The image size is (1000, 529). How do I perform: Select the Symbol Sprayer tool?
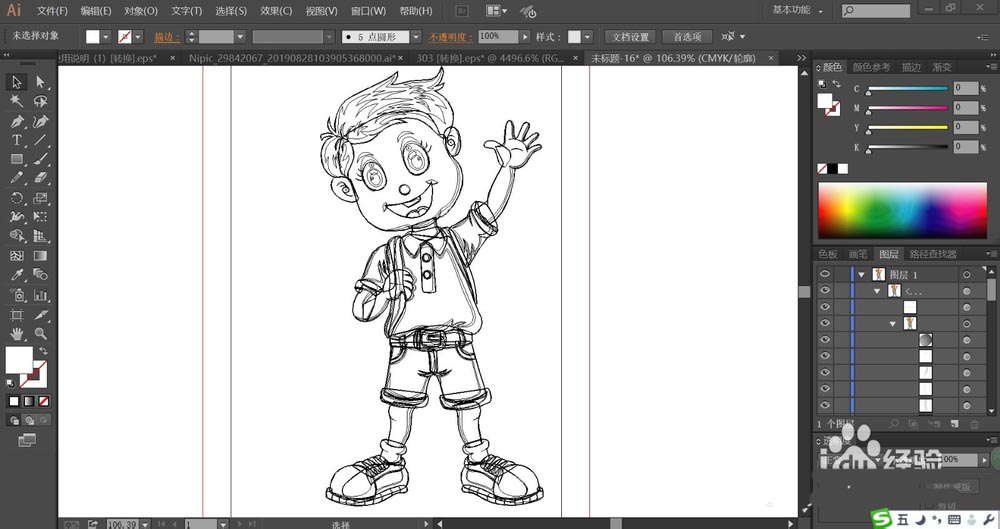pyautogui.click(x=17, y=295)
